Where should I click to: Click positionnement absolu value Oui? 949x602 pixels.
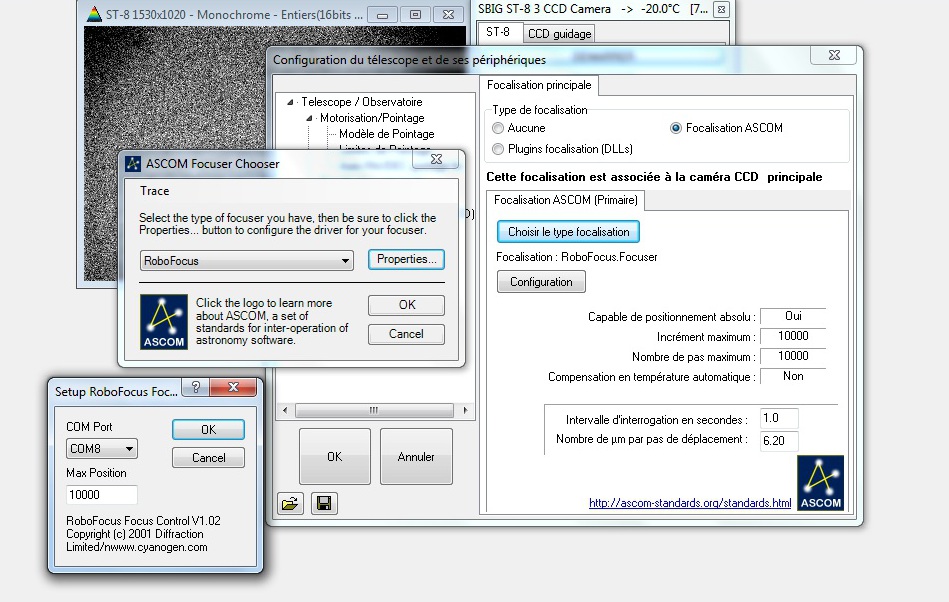click(x=793, y=316)
